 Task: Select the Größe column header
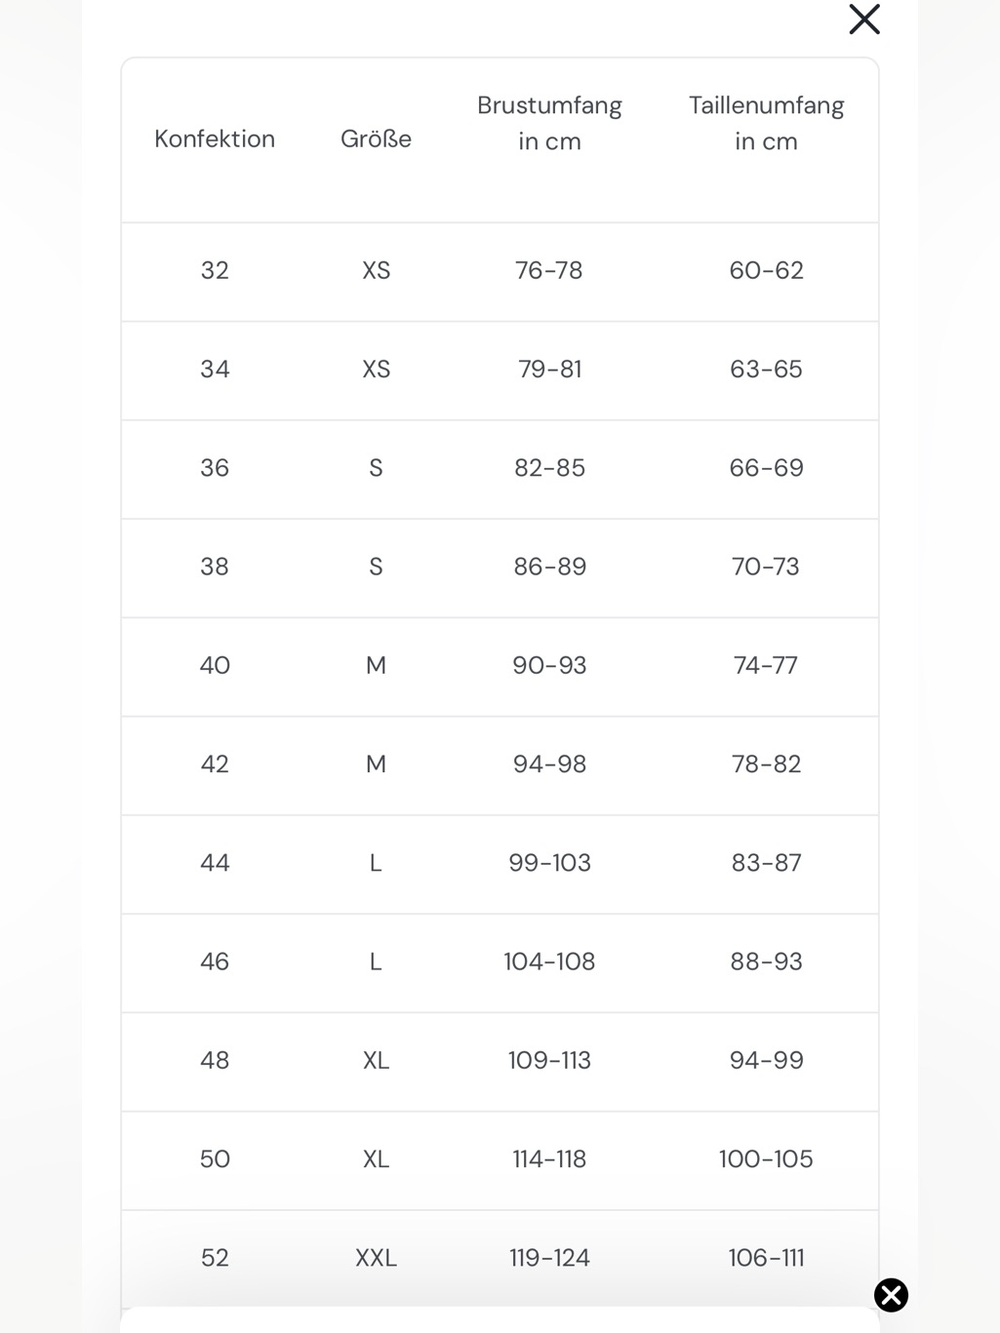(376, 139)
